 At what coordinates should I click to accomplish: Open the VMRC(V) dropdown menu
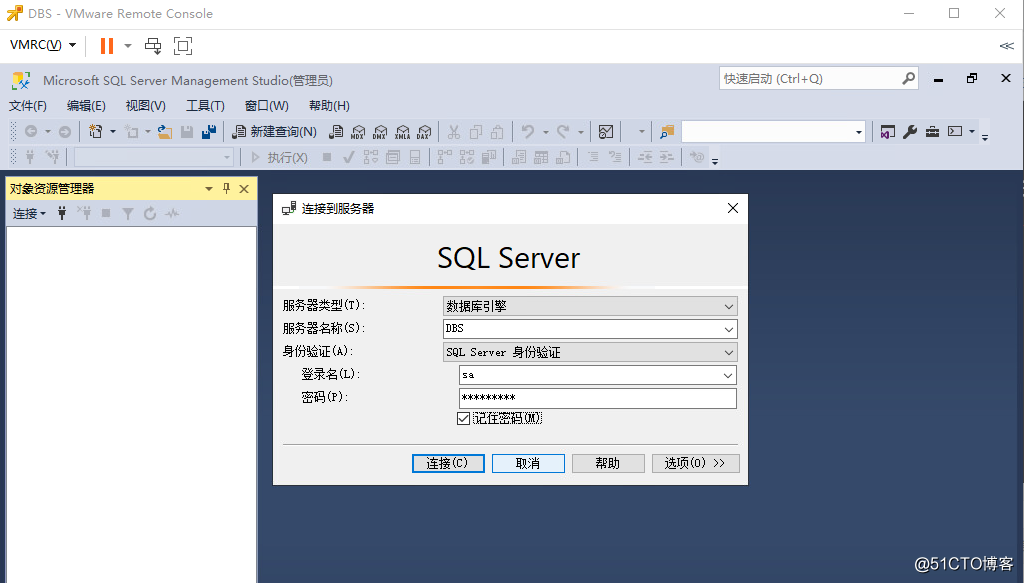click(x=43, y=45)
